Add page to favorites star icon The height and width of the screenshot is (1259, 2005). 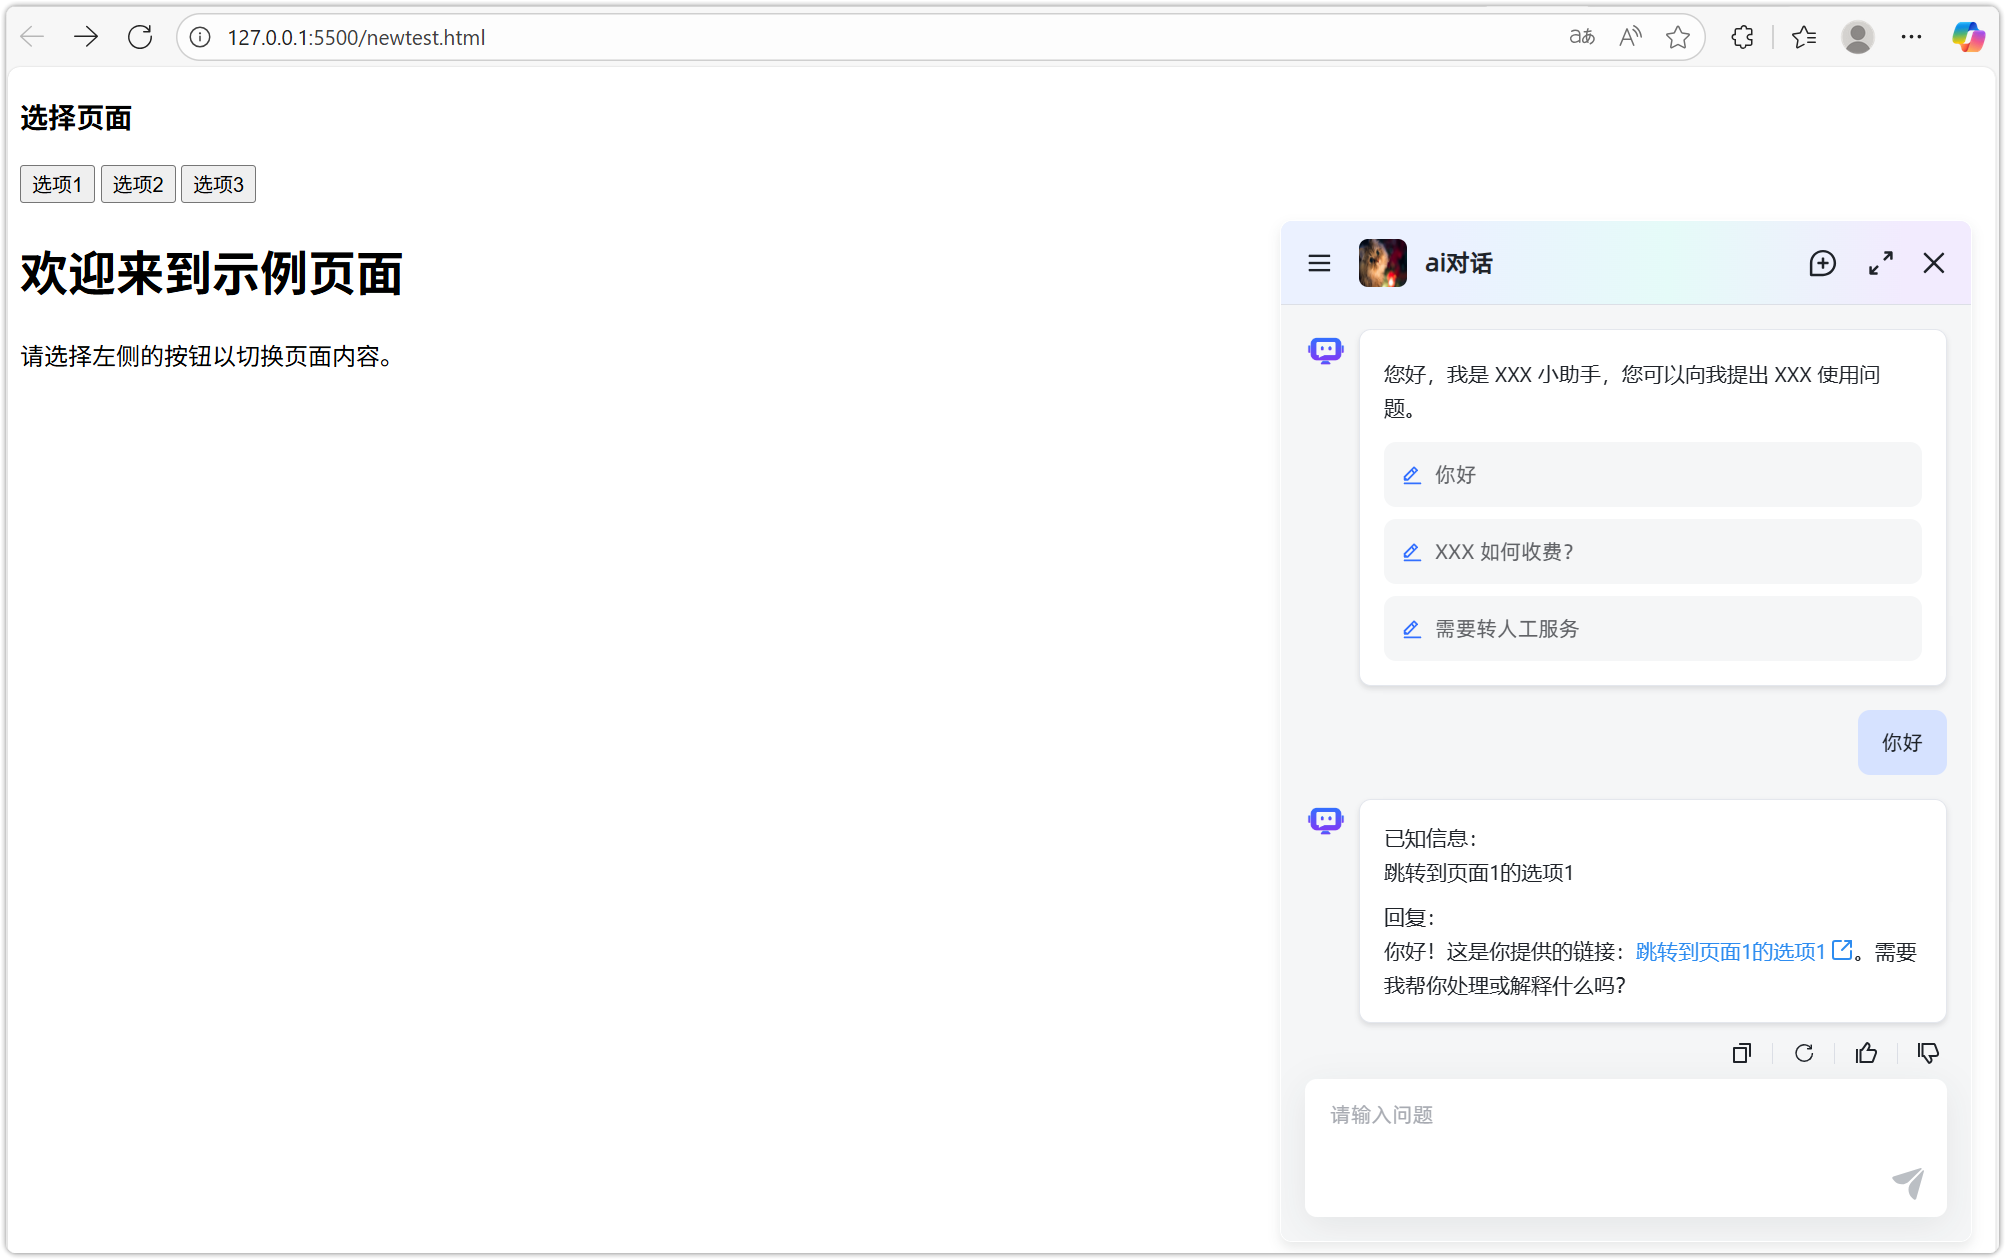1677,37
